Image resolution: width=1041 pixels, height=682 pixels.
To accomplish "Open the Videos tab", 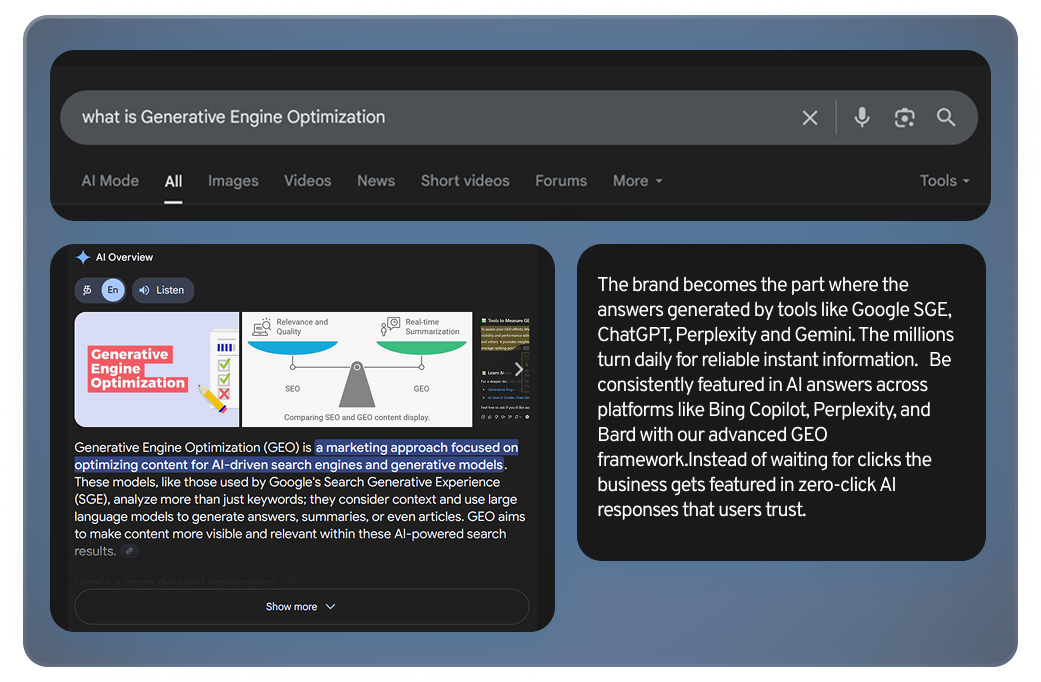I will [307, 181].
